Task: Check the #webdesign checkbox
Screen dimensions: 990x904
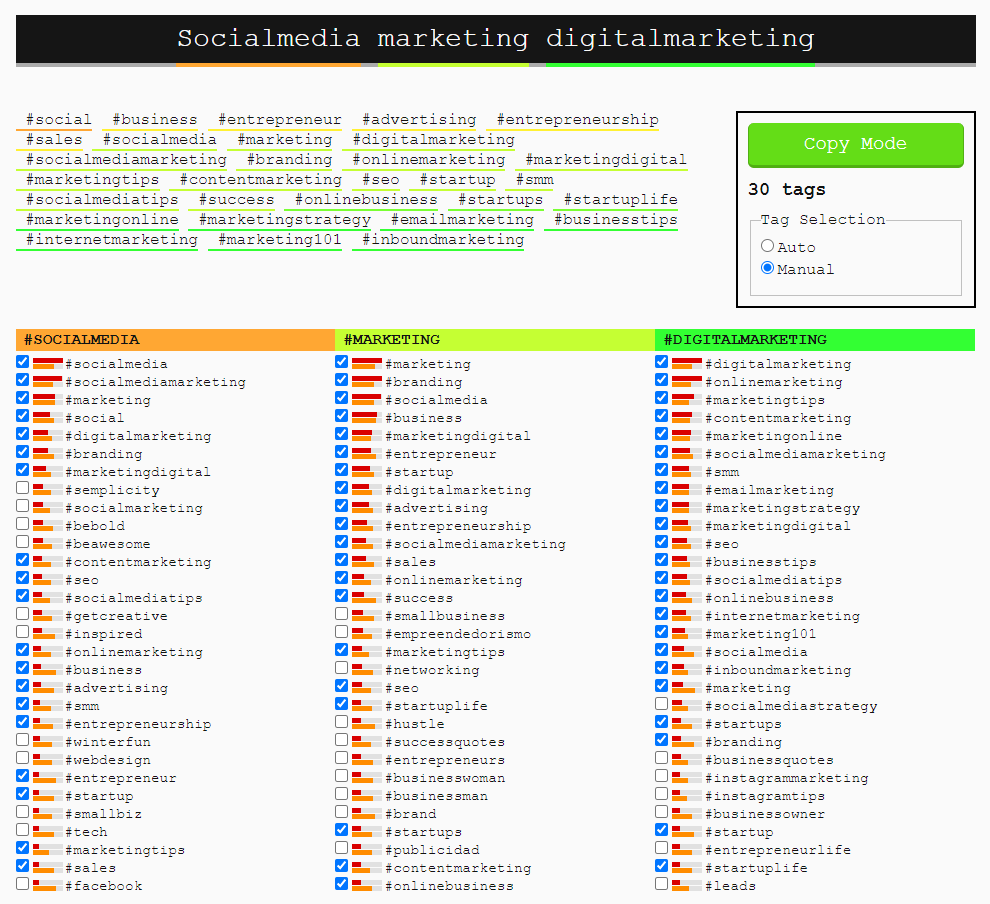Action: click(x=23, y=758)
